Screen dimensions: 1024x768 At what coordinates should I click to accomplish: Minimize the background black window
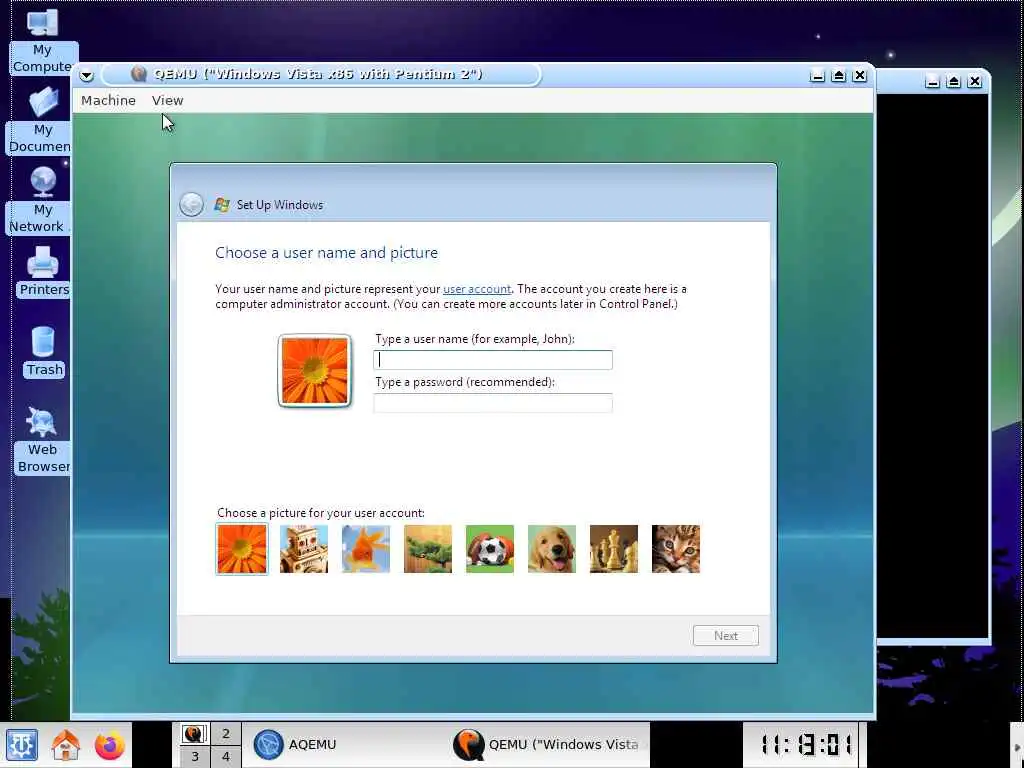coord(933,82)
